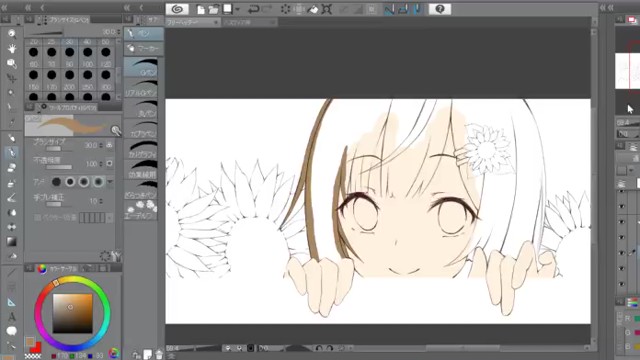640x360 pixels.
Task: Select the Real G-pen brush preset
Action: tap(141, 88)
